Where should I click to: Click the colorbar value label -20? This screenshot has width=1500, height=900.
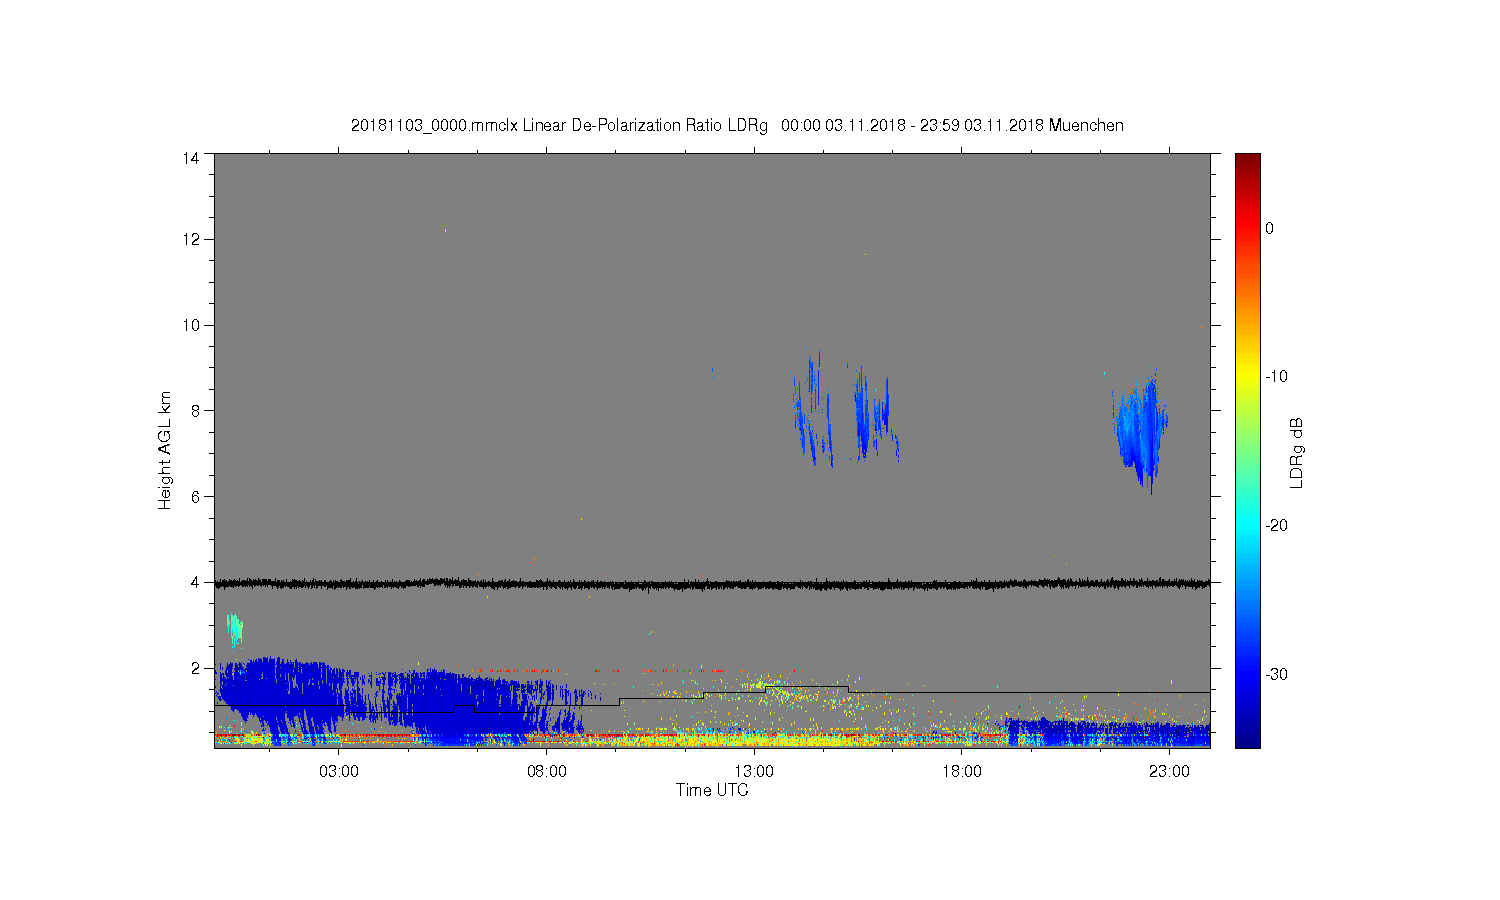pos(1276,526)
